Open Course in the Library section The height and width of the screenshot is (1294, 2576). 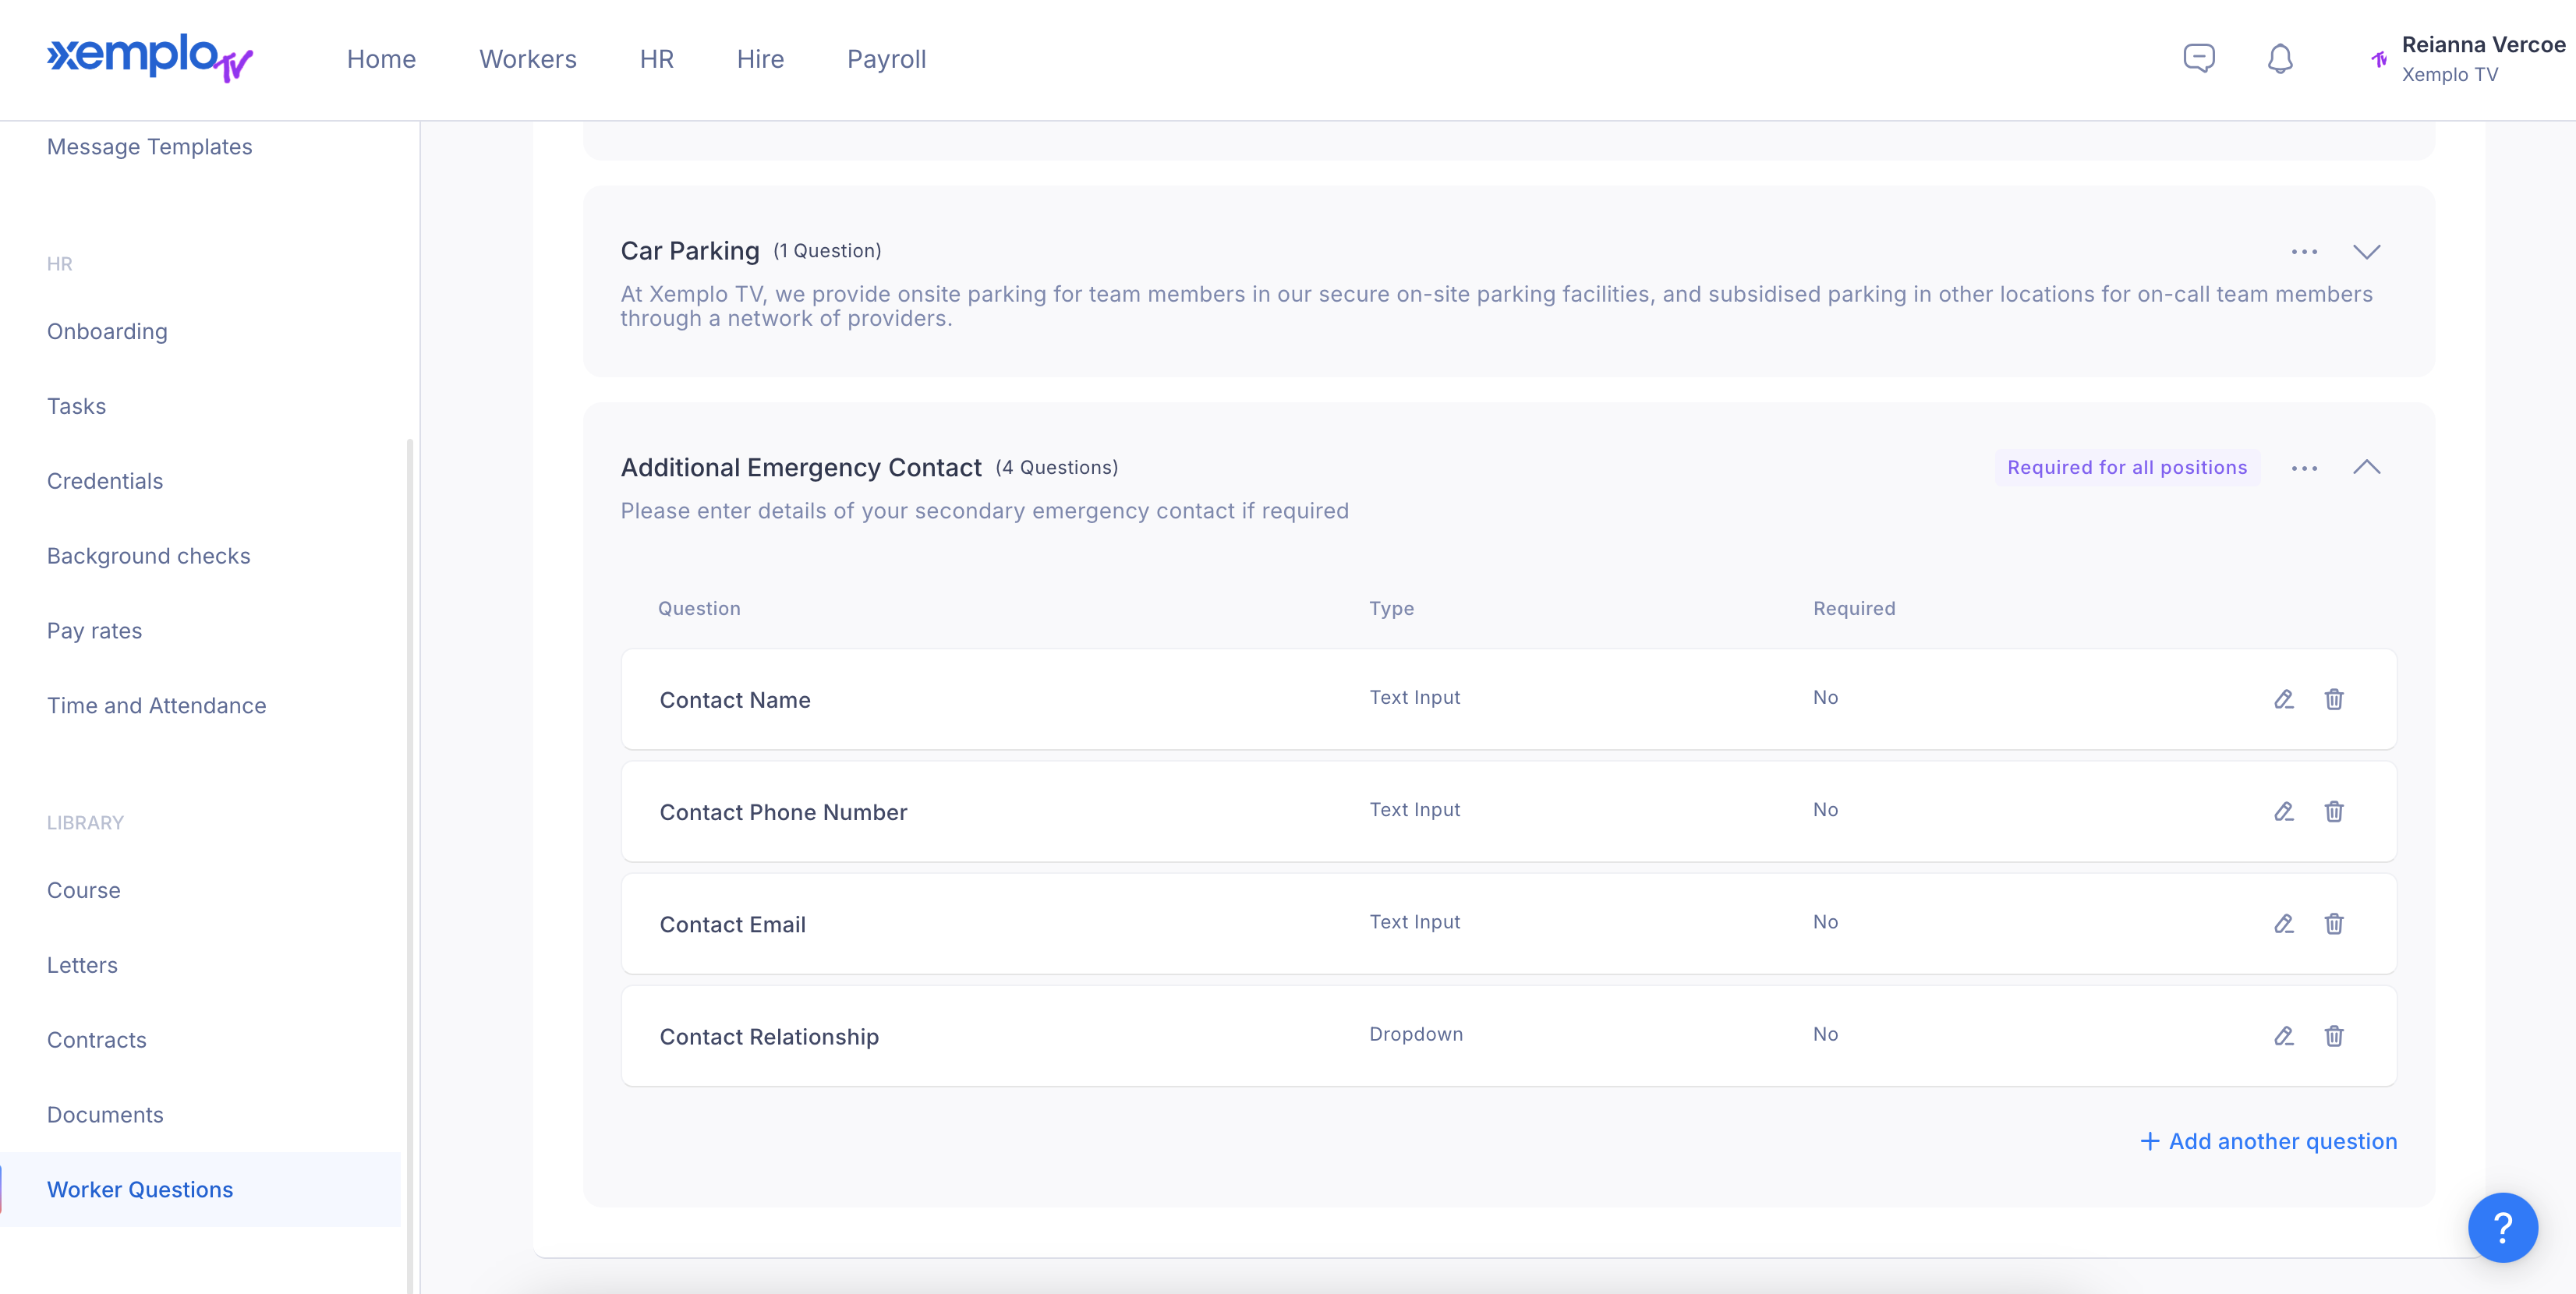click(x=83, y=890)
